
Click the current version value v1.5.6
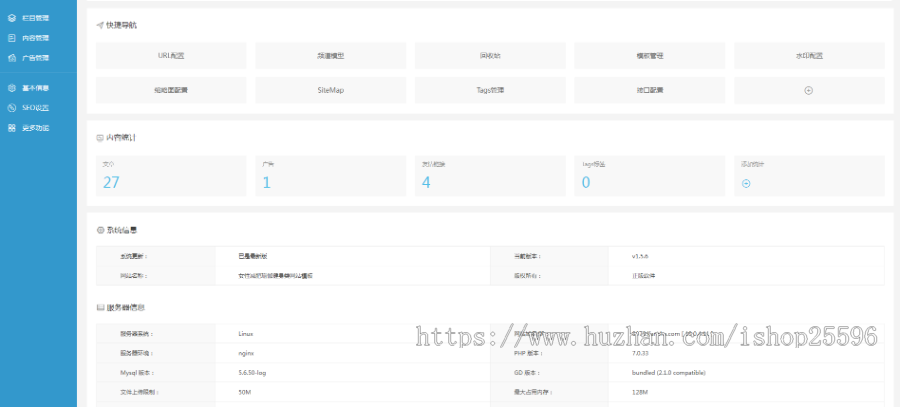tap(640, 257)
